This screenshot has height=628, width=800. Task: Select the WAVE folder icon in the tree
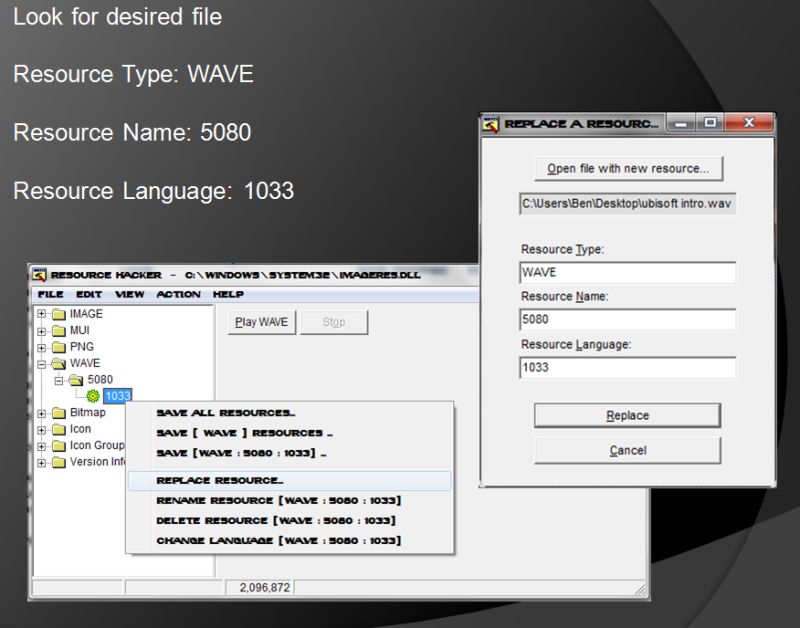tap(60, 362)
